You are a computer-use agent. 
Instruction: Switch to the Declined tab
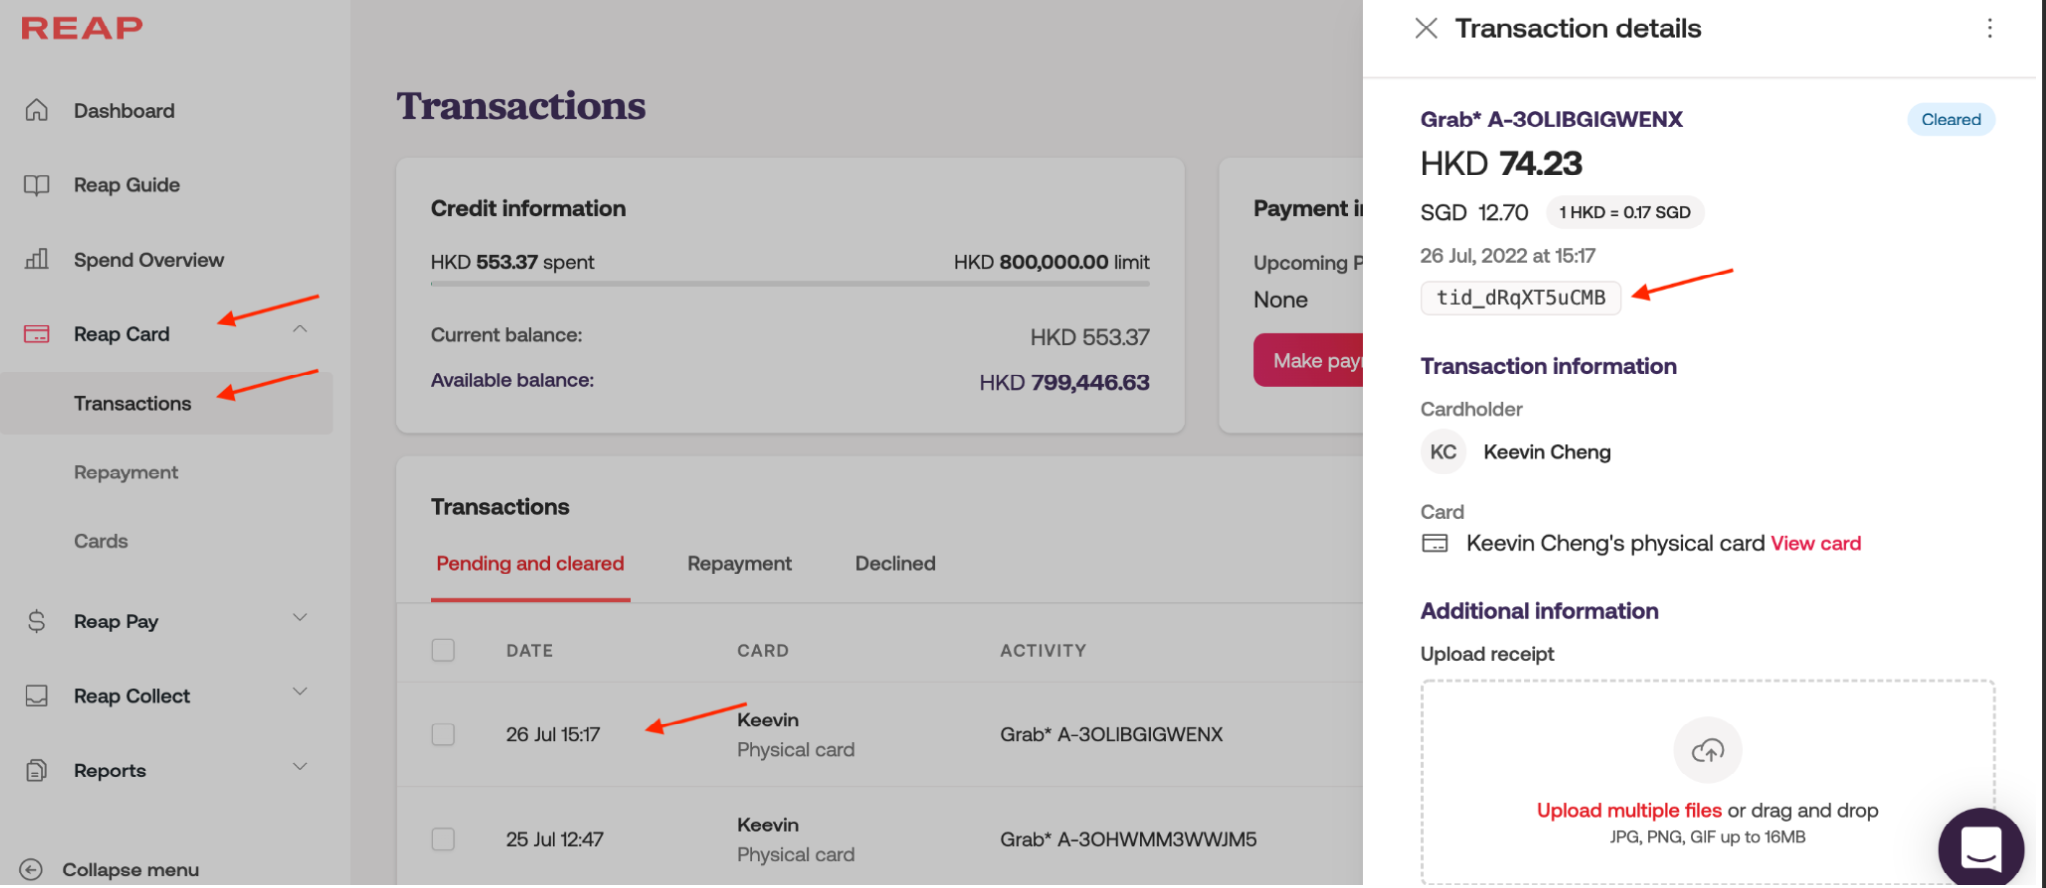[x=895, y=564]
